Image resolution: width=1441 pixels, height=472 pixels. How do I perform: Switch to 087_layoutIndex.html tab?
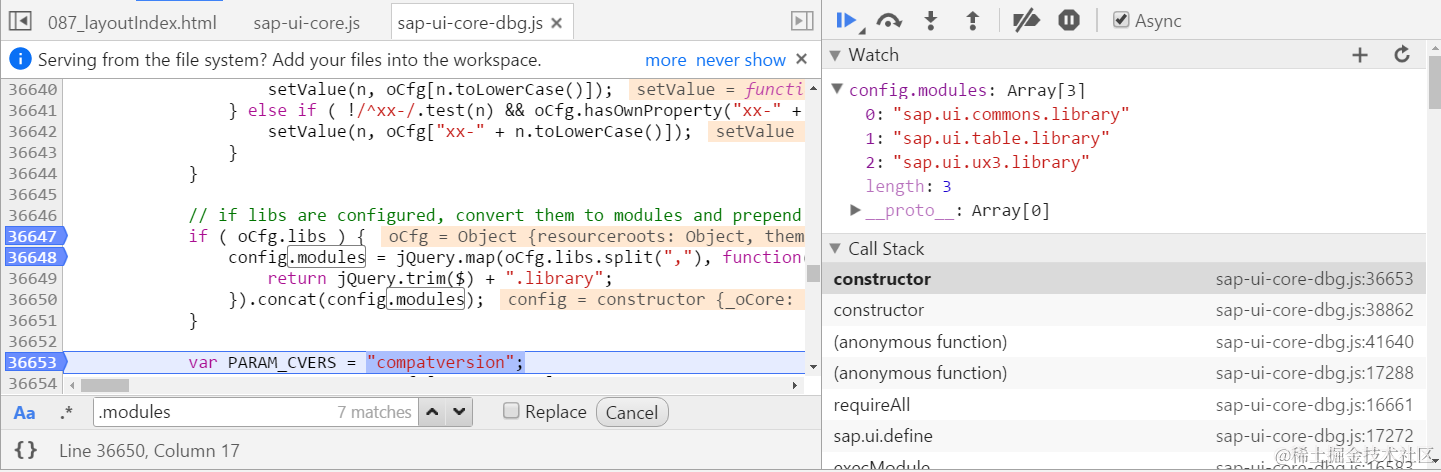coord(132,22)
